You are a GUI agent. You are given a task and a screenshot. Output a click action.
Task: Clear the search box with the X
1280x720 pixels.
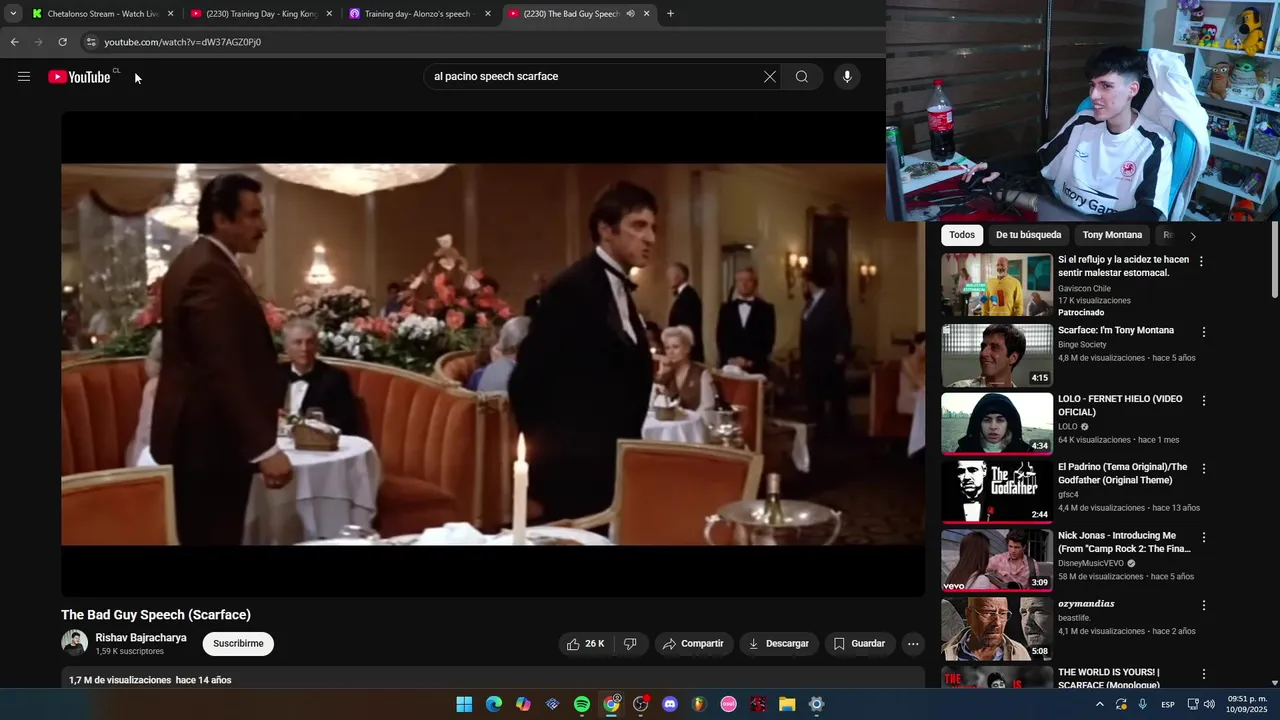coord(770,77)
